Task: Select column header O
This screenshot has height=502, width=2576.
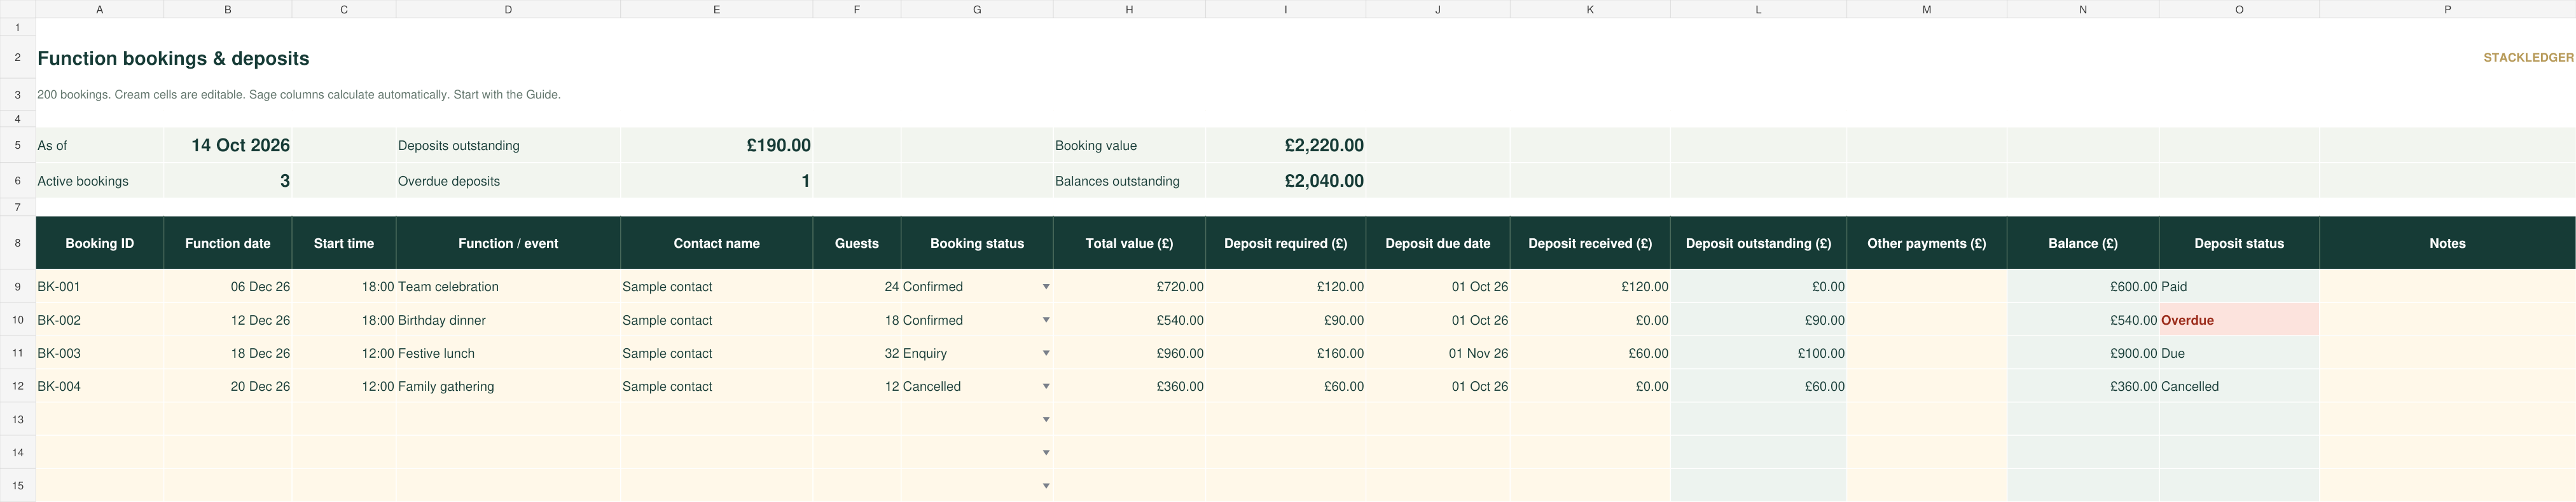Action: pos(2239,9)
